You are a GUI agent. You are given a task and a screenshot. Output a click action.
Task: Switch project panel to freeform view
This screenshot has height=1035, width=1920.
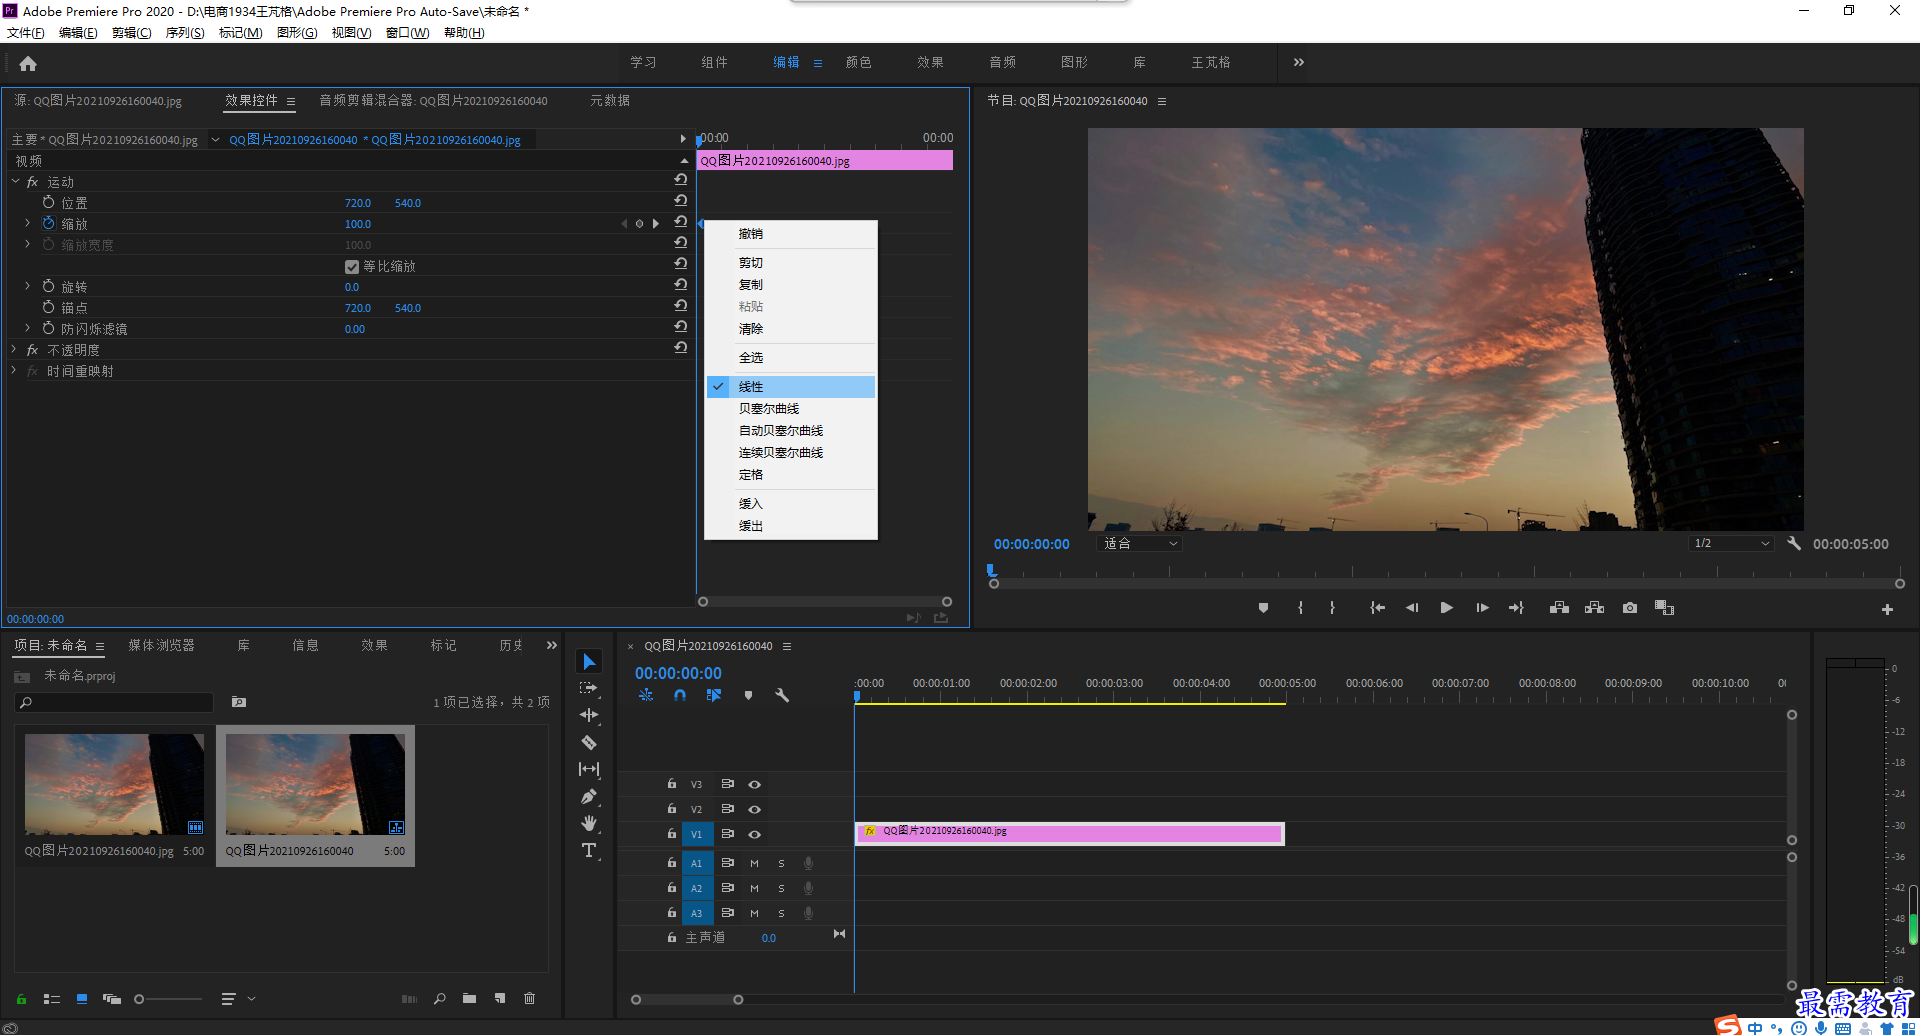tap(112, 998)
